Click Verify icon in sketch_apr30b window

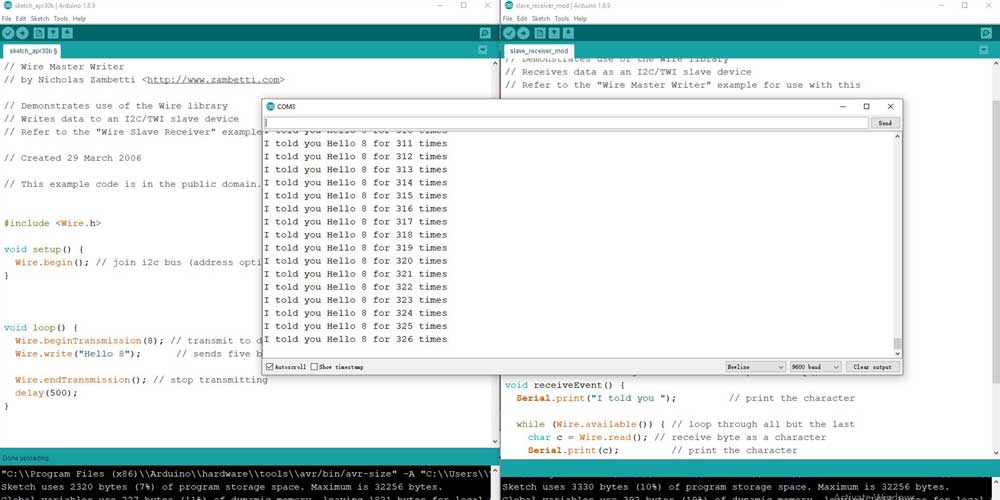(x=8, y=33)
